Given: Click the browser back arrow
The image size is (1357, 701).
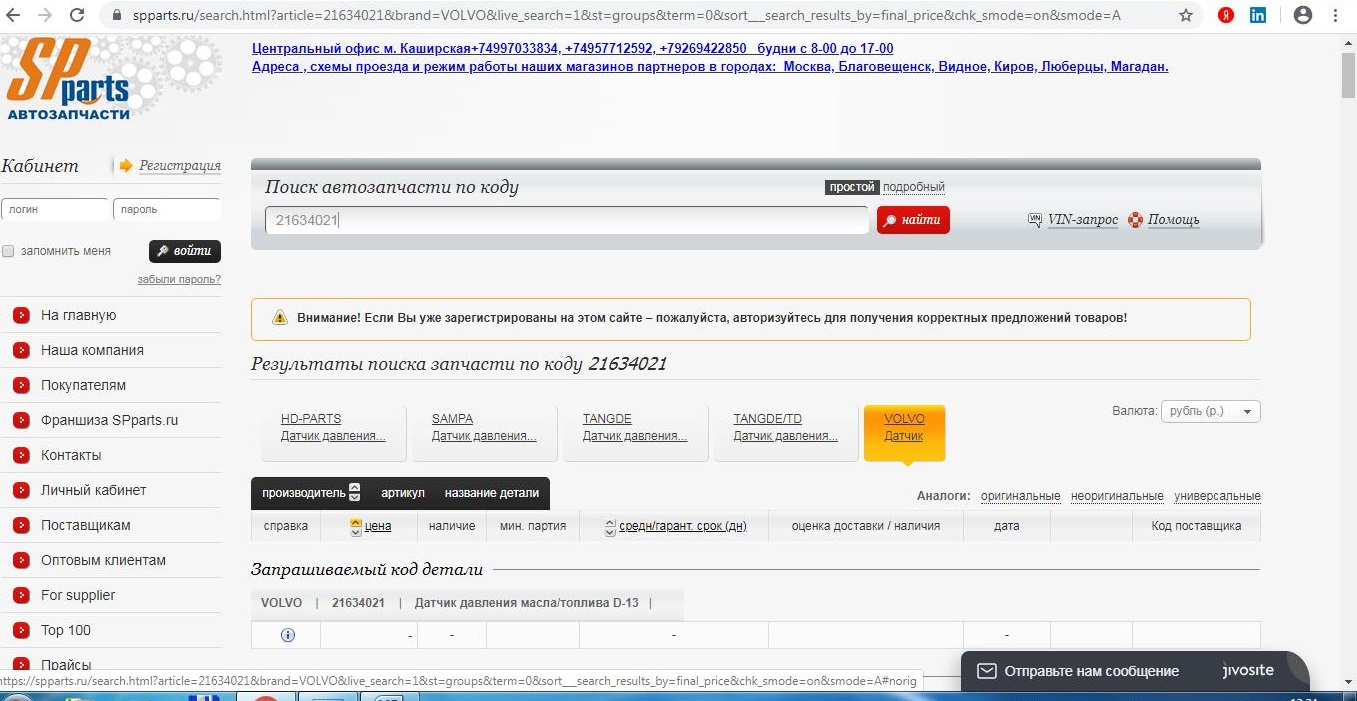Looking at the screenshot, I should (x=14, y=15).
